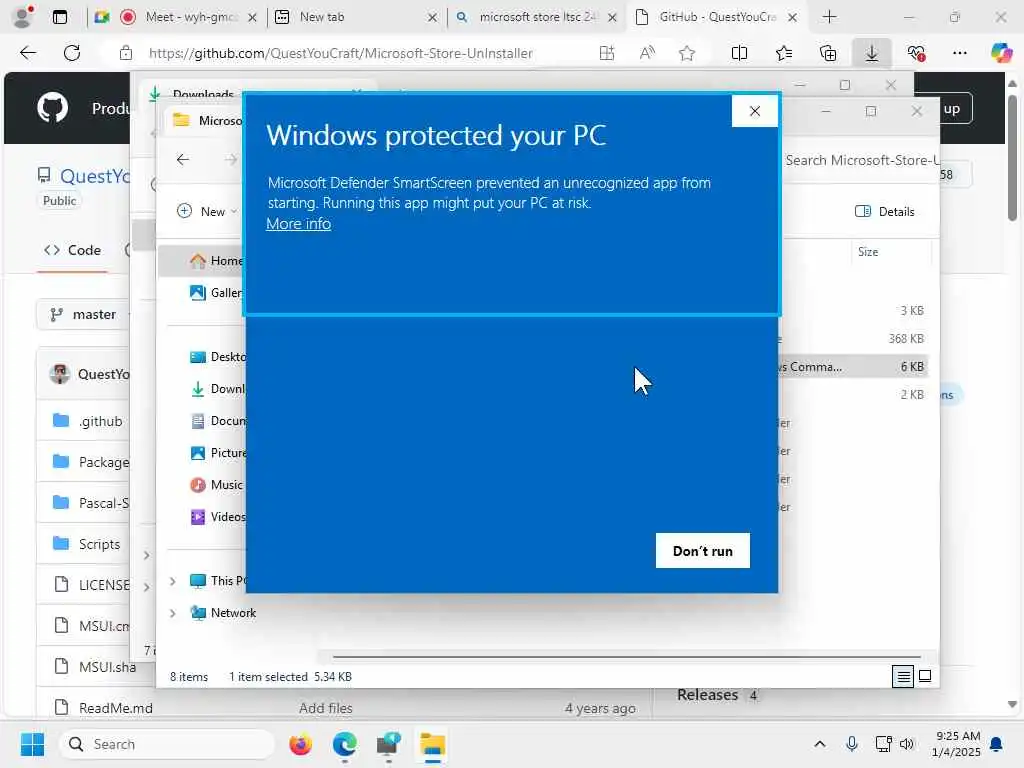Open the MSUI.sha file on GitHub

(x=107, y=667)
